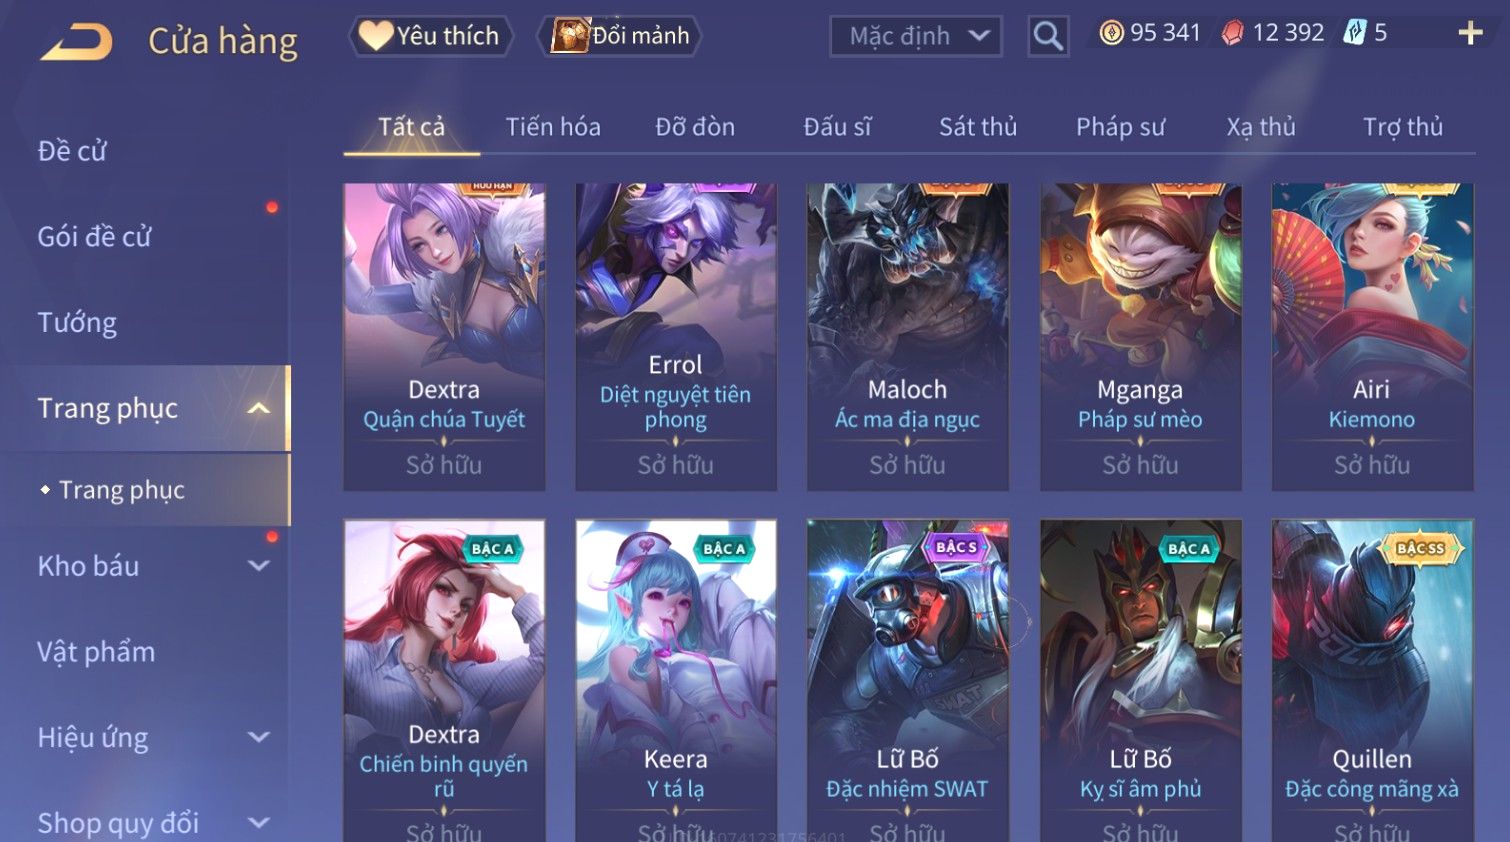Tap the red ruby currency icon

1233,33
